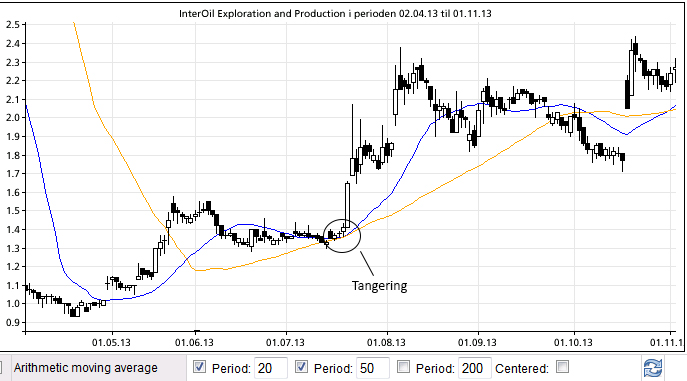Click the chart title InterOil Exploration and Production
Viewport: 687px width, 381px height.
coord(335,14)
